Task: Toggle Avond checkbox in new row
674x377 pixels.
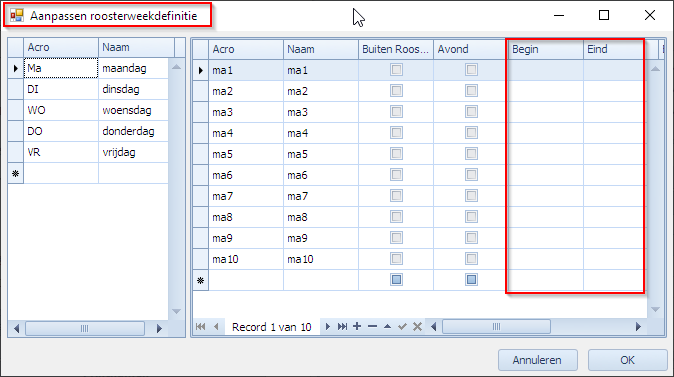Action: [x=471, y=280]
